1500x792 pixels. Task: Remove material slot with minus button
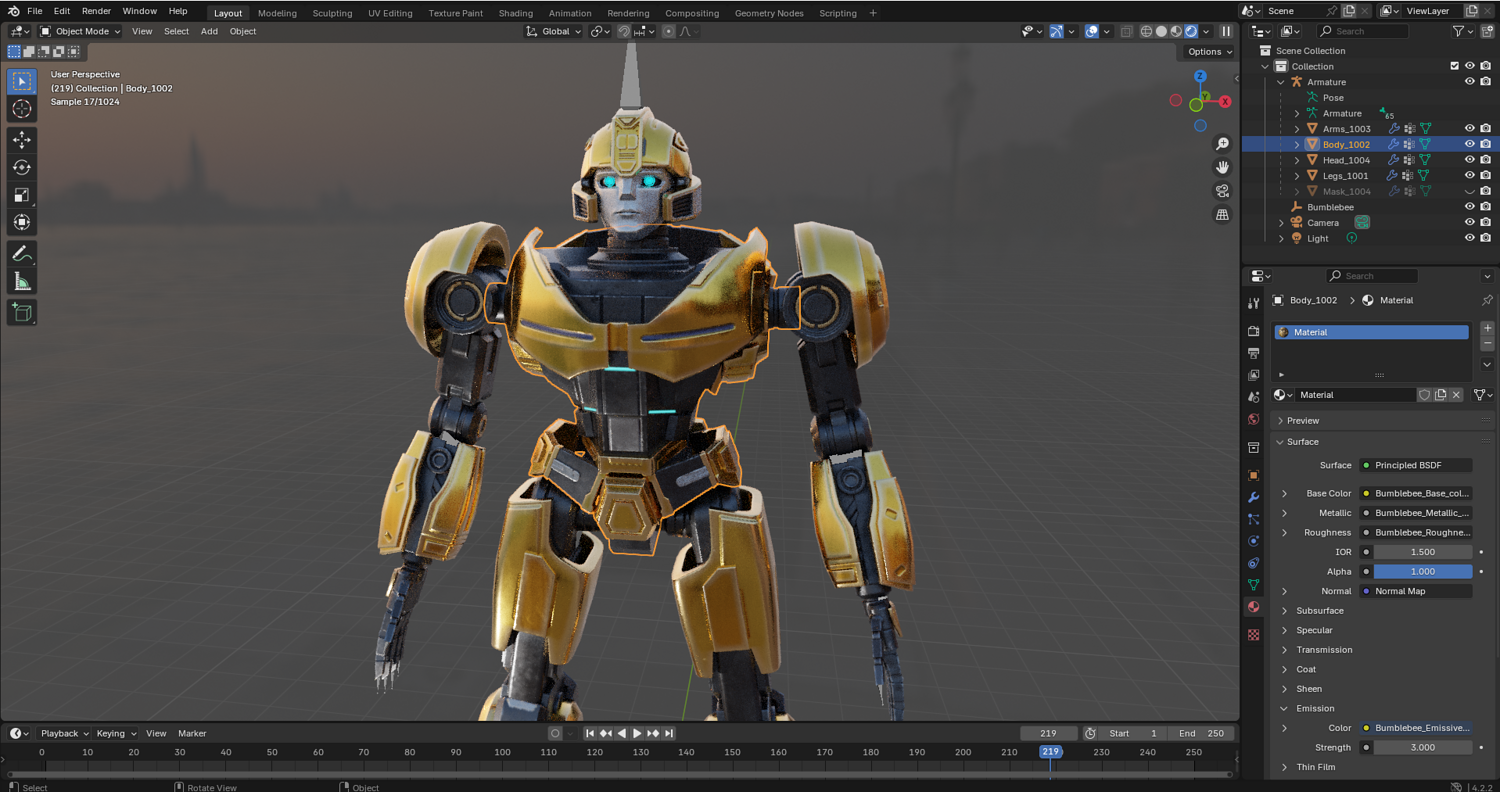tap(1487, 344)
